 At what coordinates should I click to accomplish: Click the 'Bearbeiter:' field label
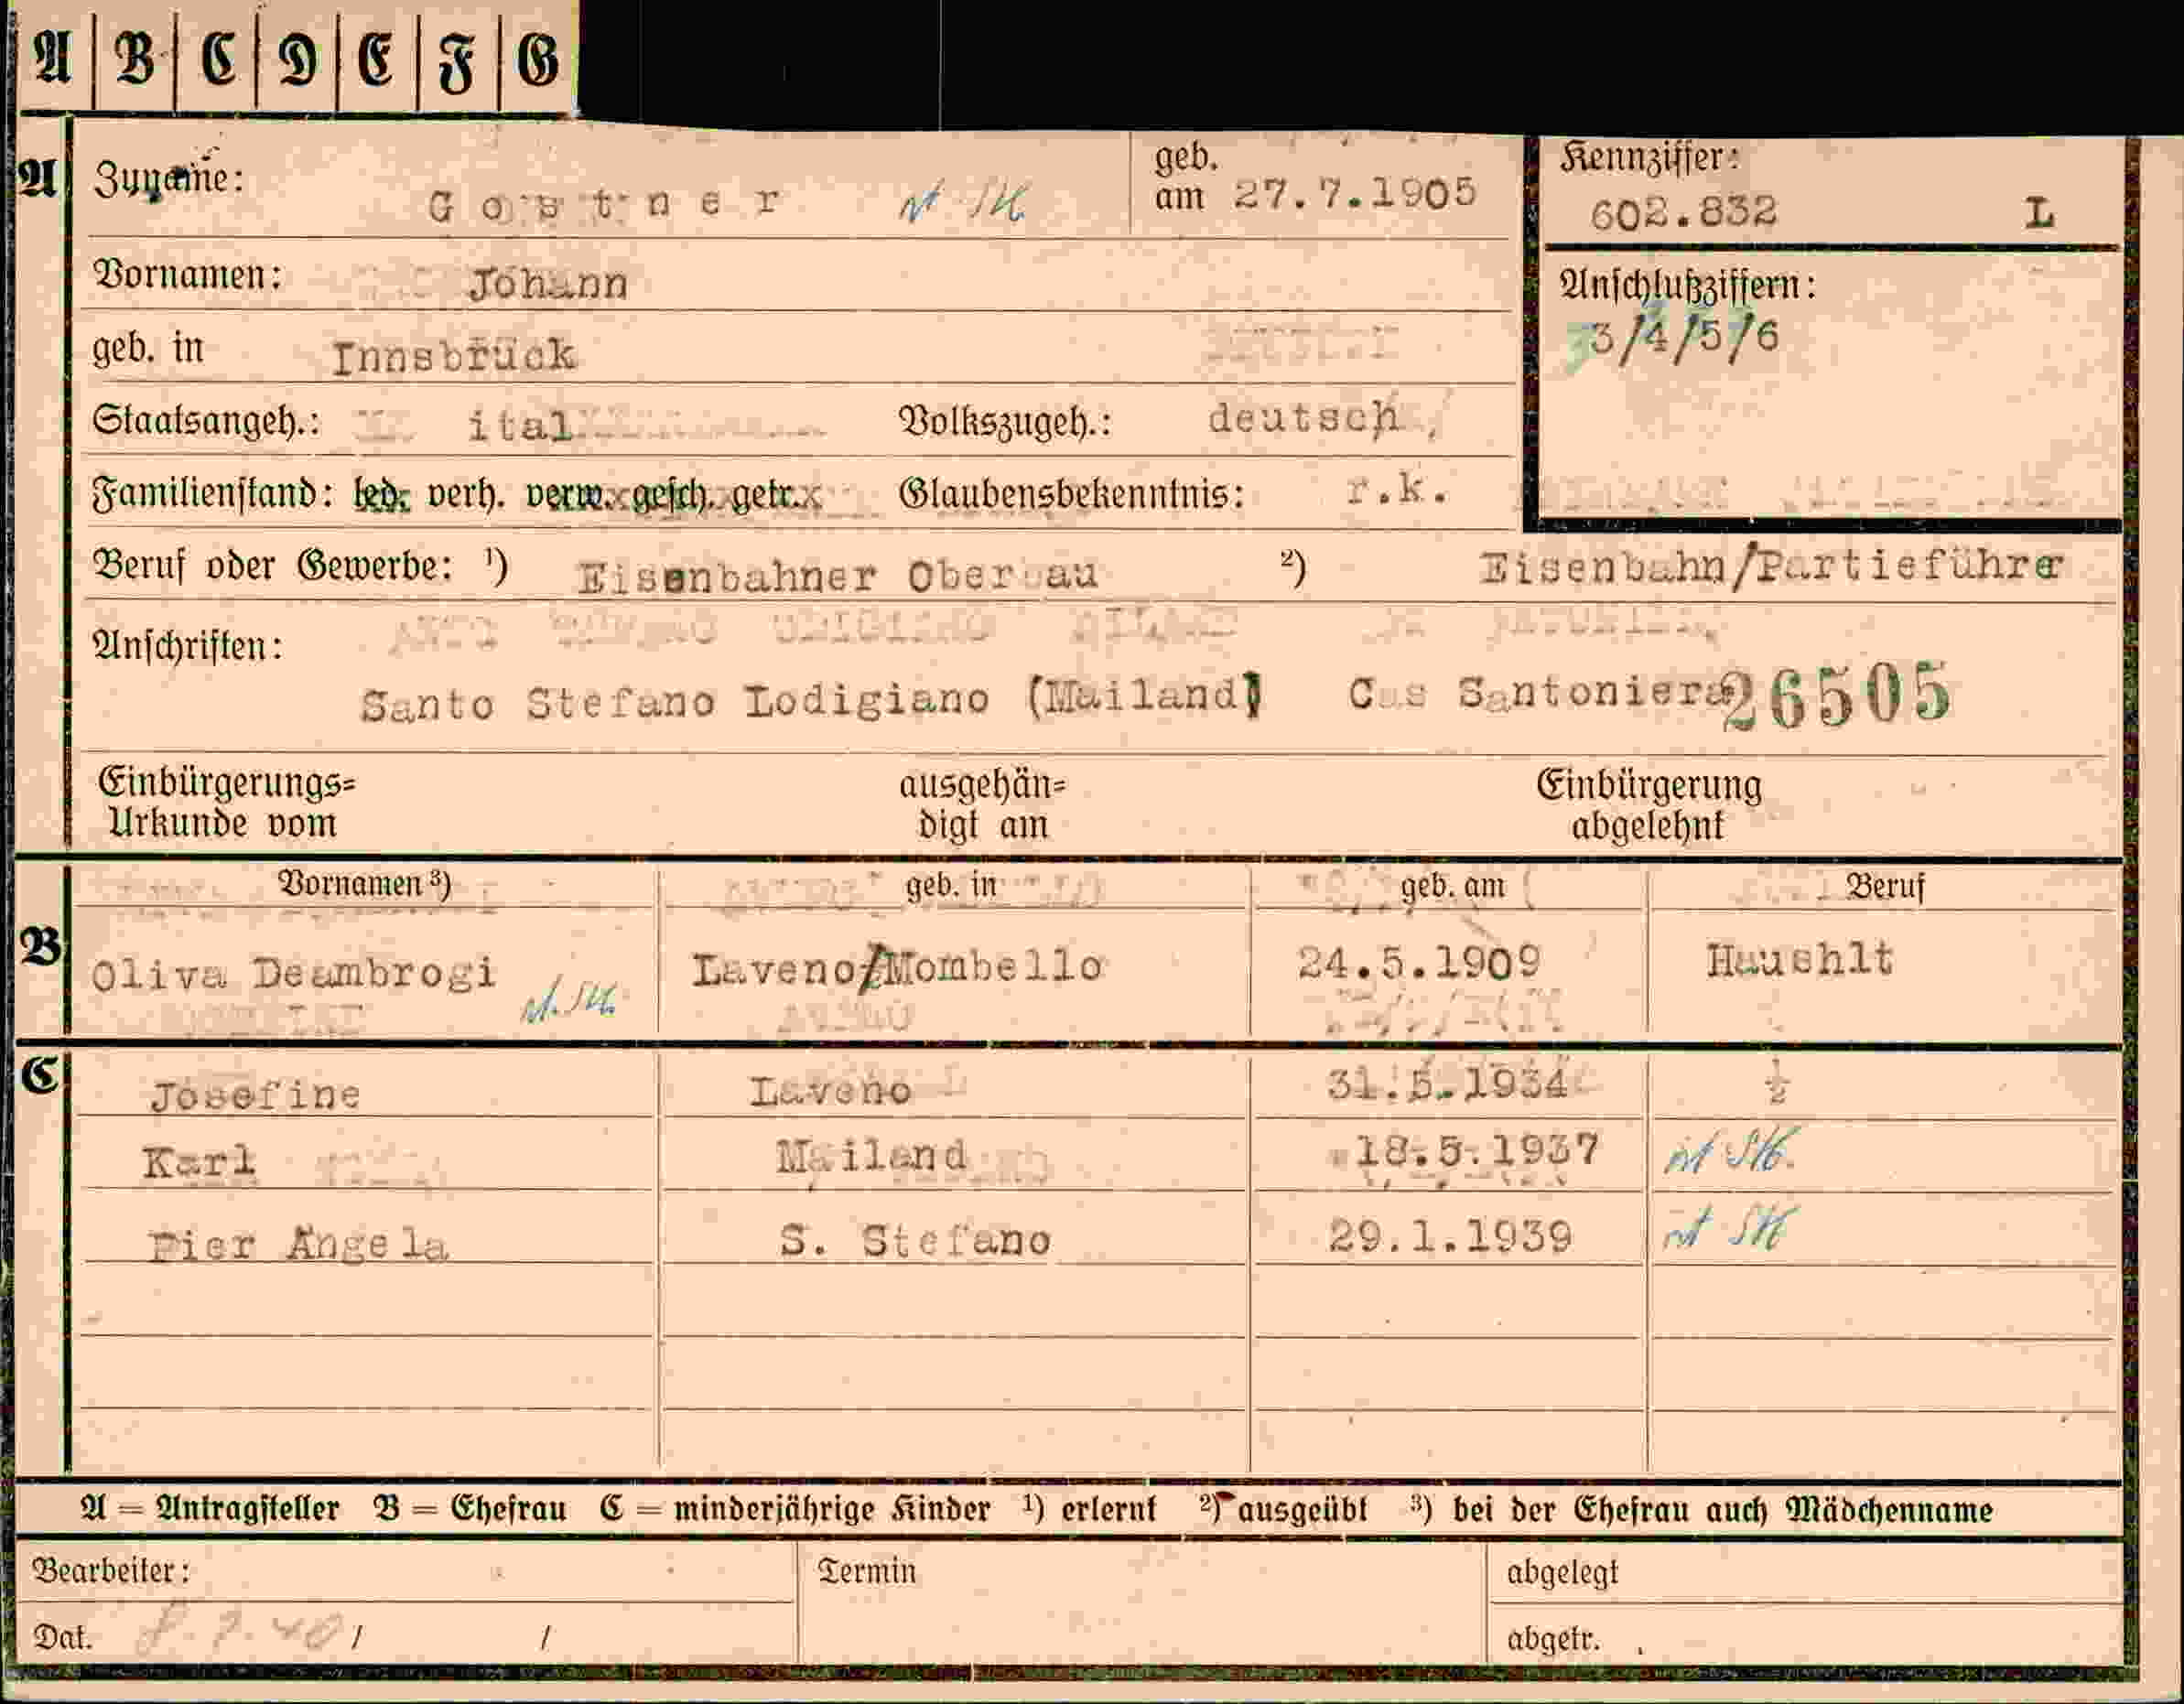pyautogui.click(x=111, y=1571)
